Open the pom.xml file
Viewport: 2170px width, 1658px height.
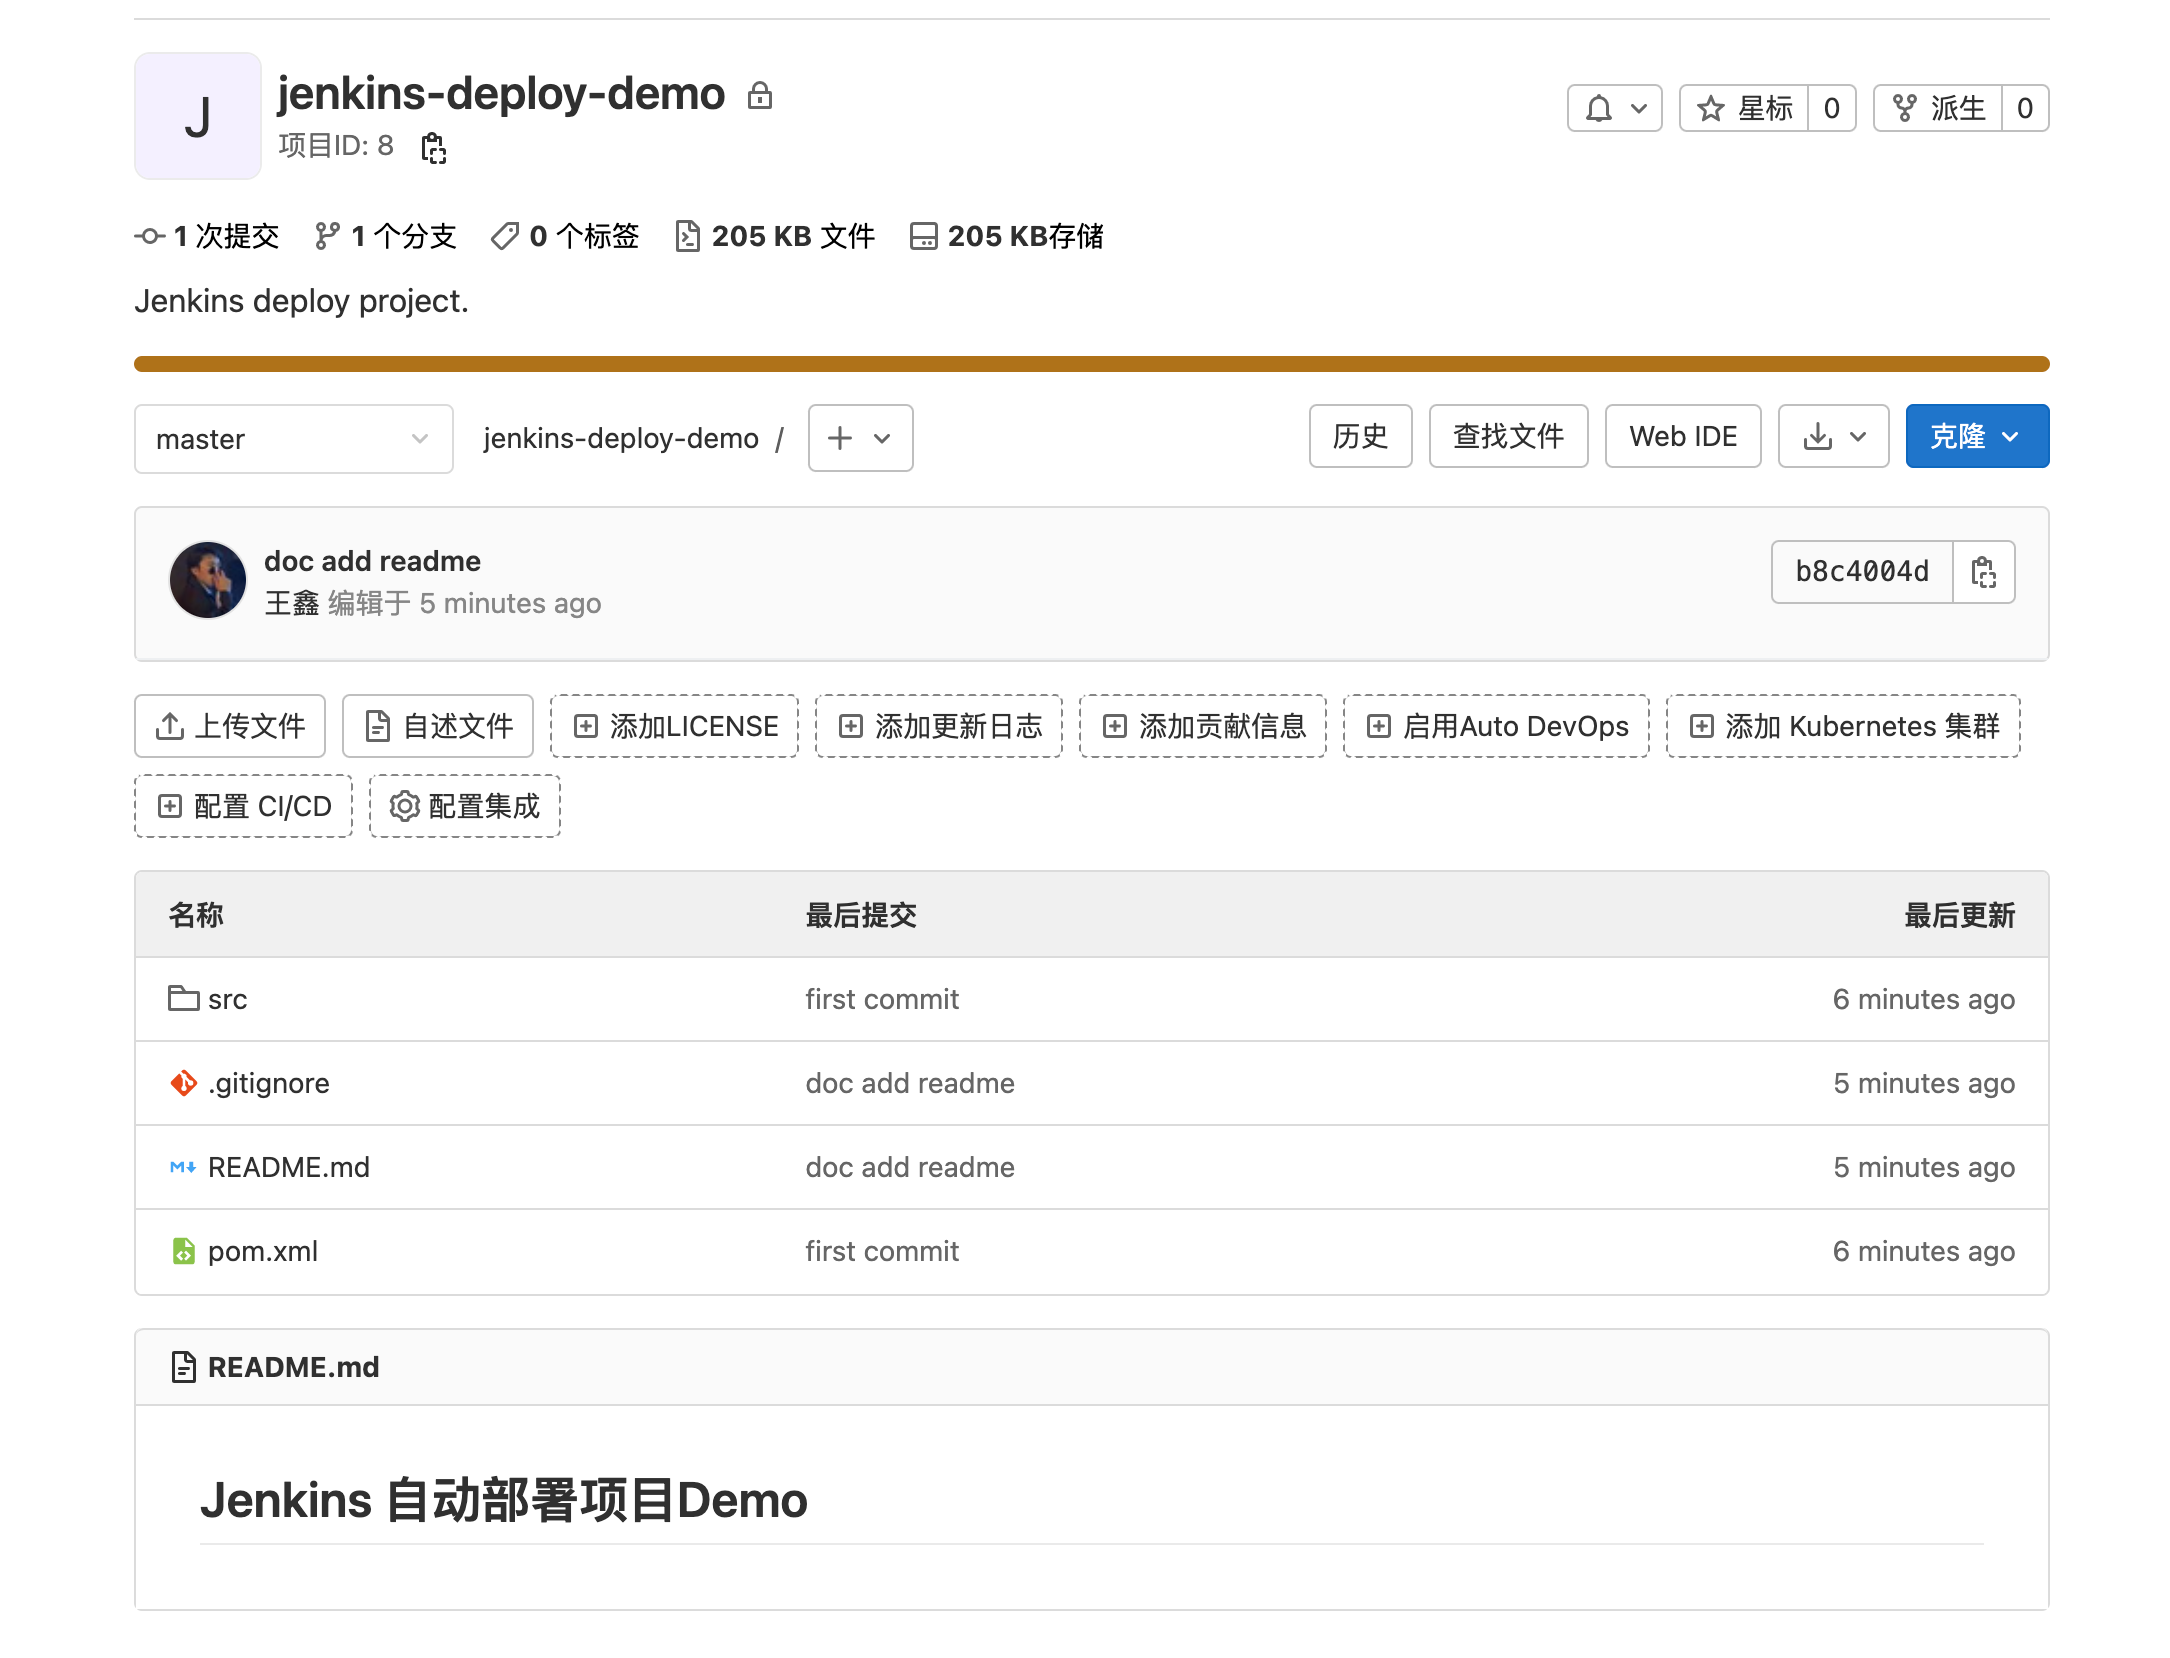tap(263, 1251)
